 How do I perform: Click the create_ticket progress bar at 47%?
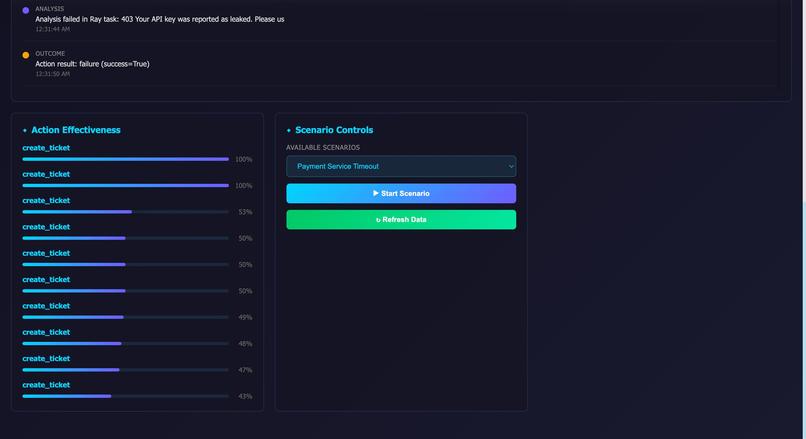[x=125, y=370]
